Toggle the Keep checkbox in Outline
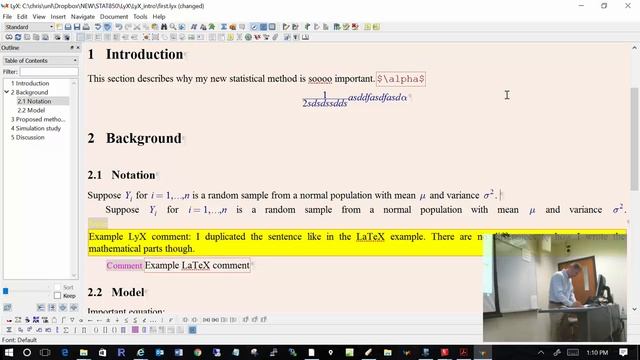This screenshot has height=360, width=640. click(x=57, y=296)
